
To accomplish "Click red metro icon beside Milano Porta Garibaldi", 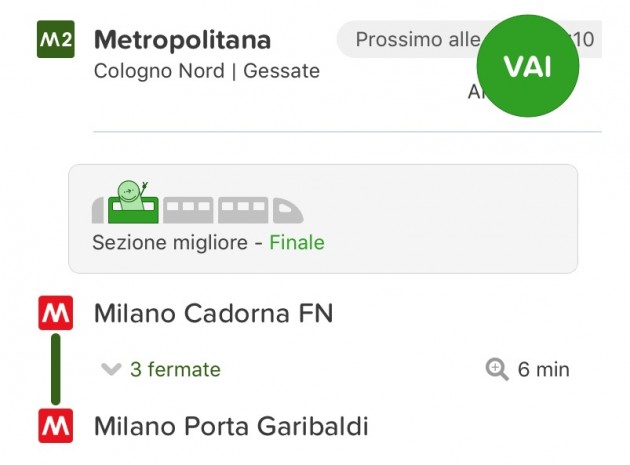I will (56, 426).
